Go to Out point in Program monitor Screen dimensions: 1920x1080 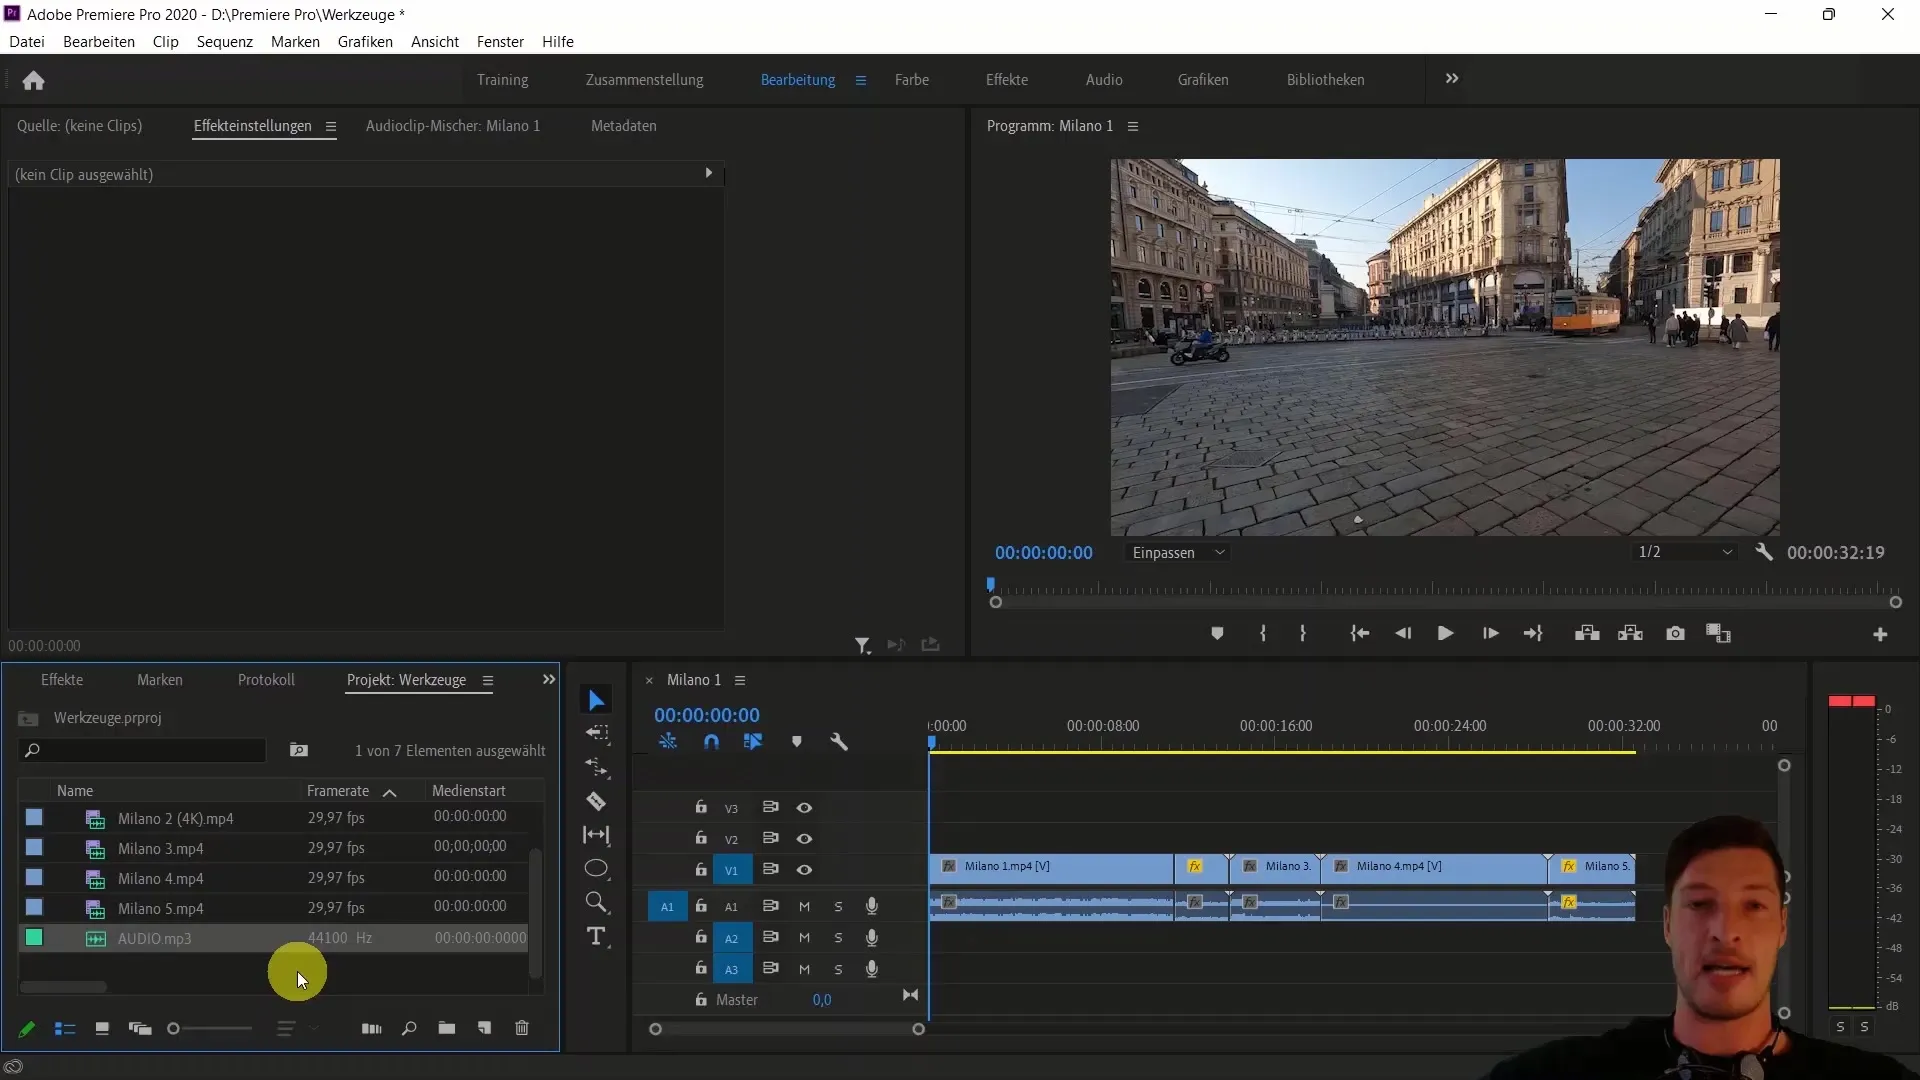(1533, 633)
